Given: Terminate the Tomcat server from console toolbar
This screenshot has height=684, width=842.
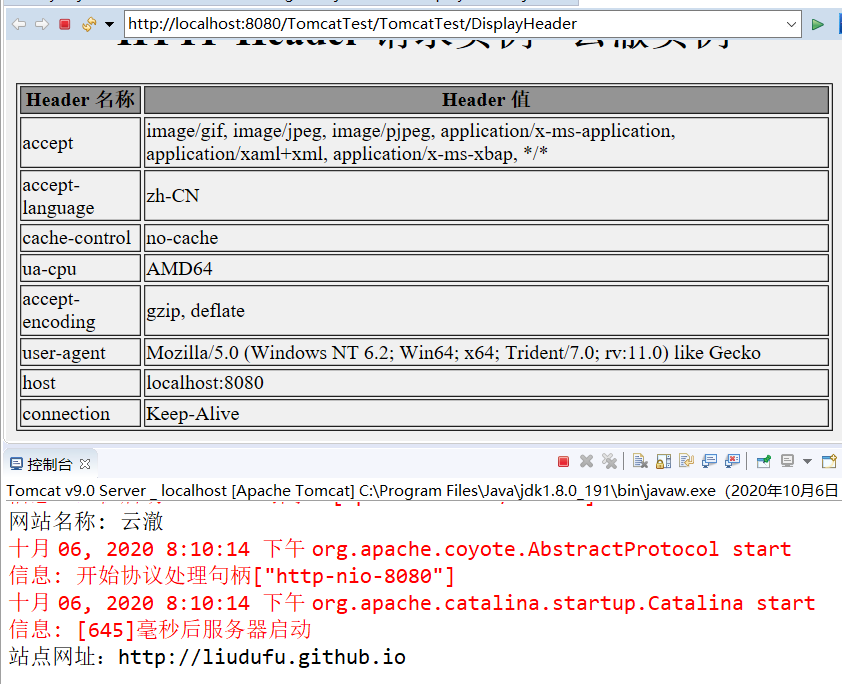Looking at the screenshot, I should tap(563, 462).
